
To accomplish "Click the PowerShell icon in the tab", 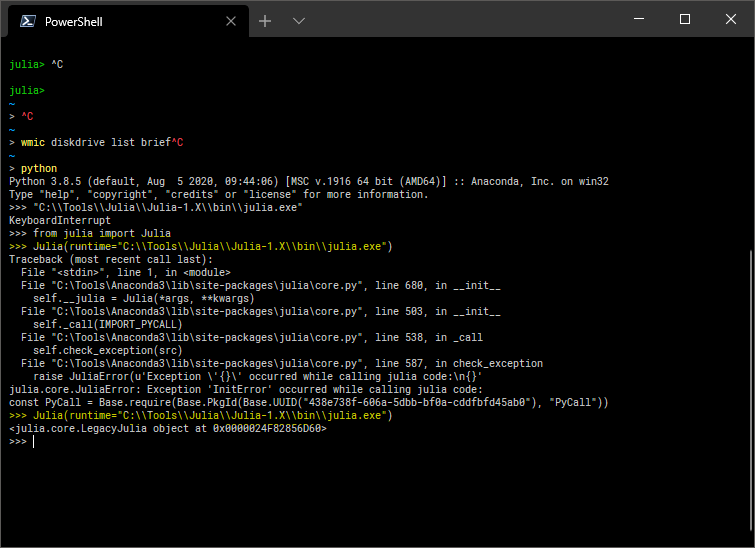I will tap(27, 21).
